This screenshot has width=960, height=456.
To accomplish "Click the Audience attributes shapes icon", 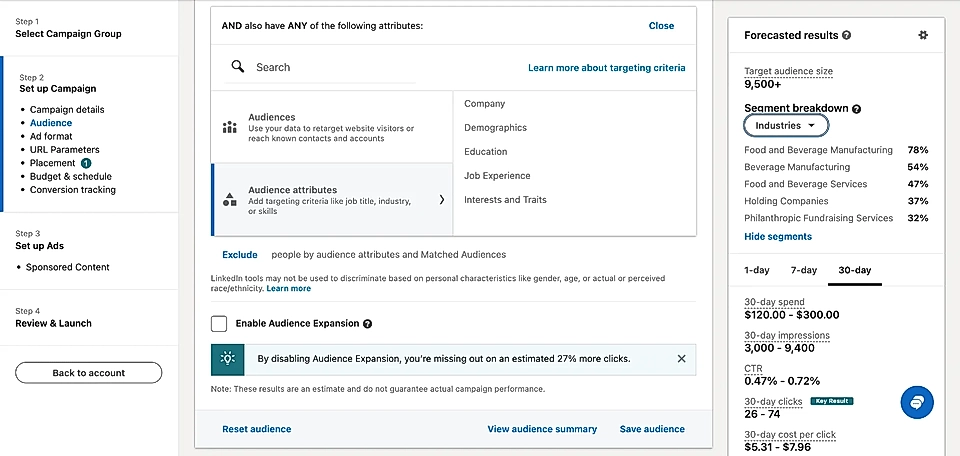I will [x=230, y=200].
